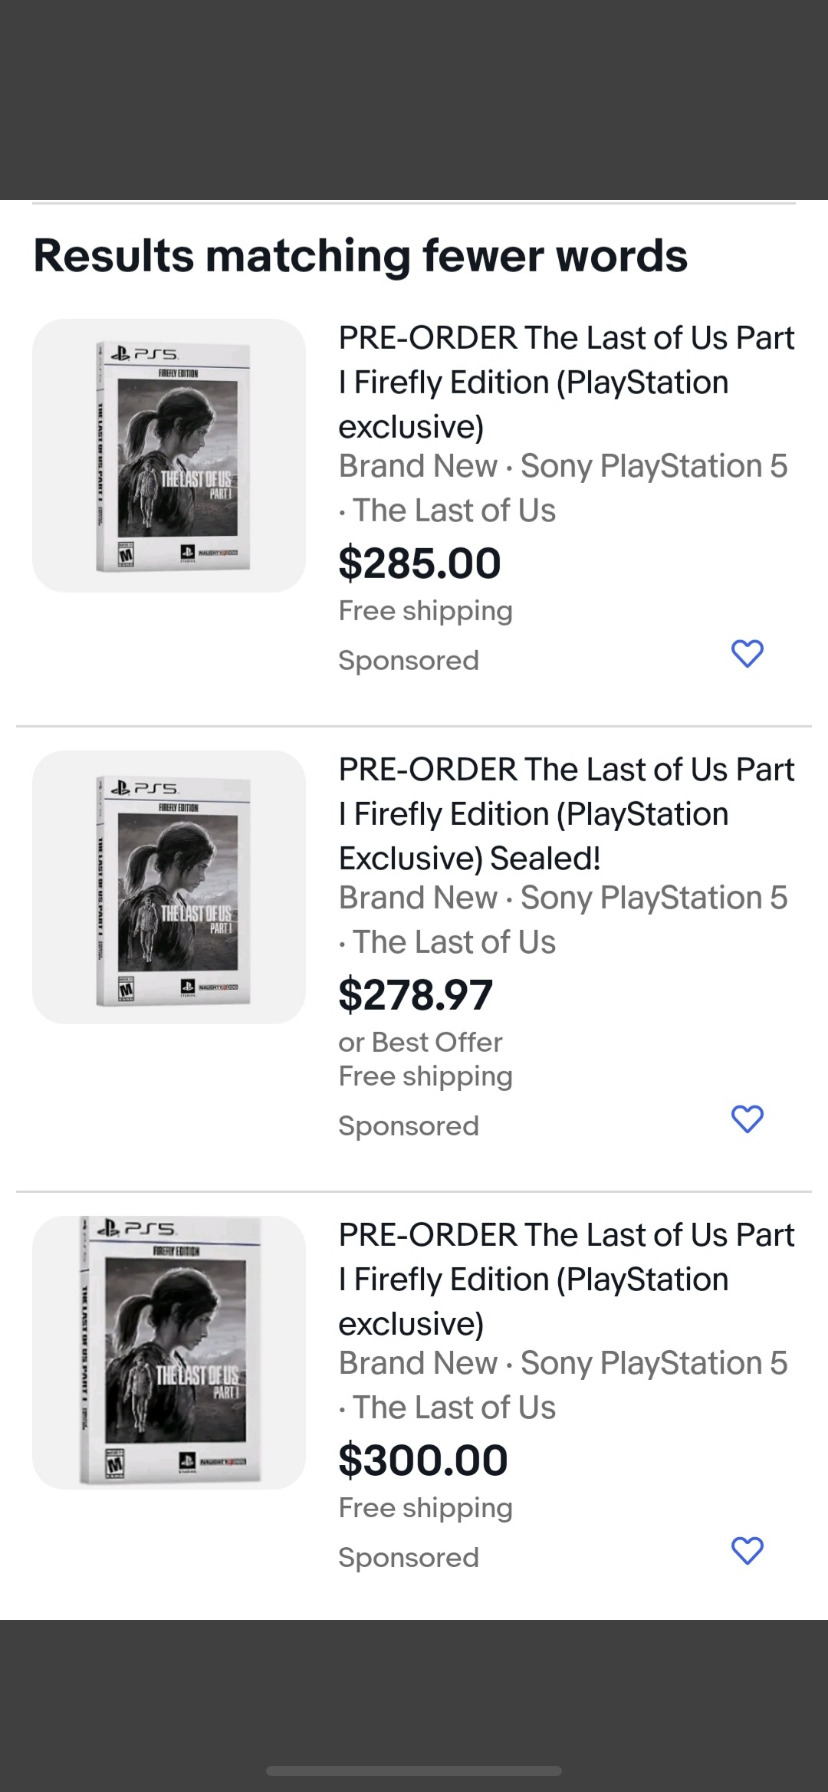Open the title of the $285.00 listing
This screenshot has height=1792, width=828.
click(x=565, y=381)
